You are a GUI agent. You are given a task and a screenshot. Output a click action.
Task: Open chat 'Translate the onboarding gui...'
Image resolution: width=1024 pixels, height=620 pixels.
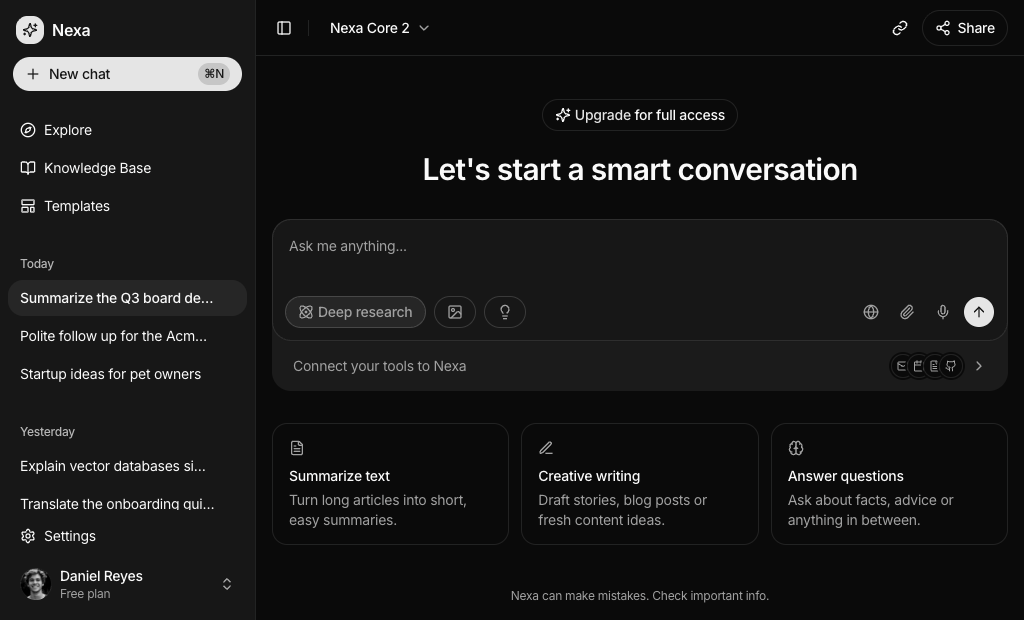127,504
